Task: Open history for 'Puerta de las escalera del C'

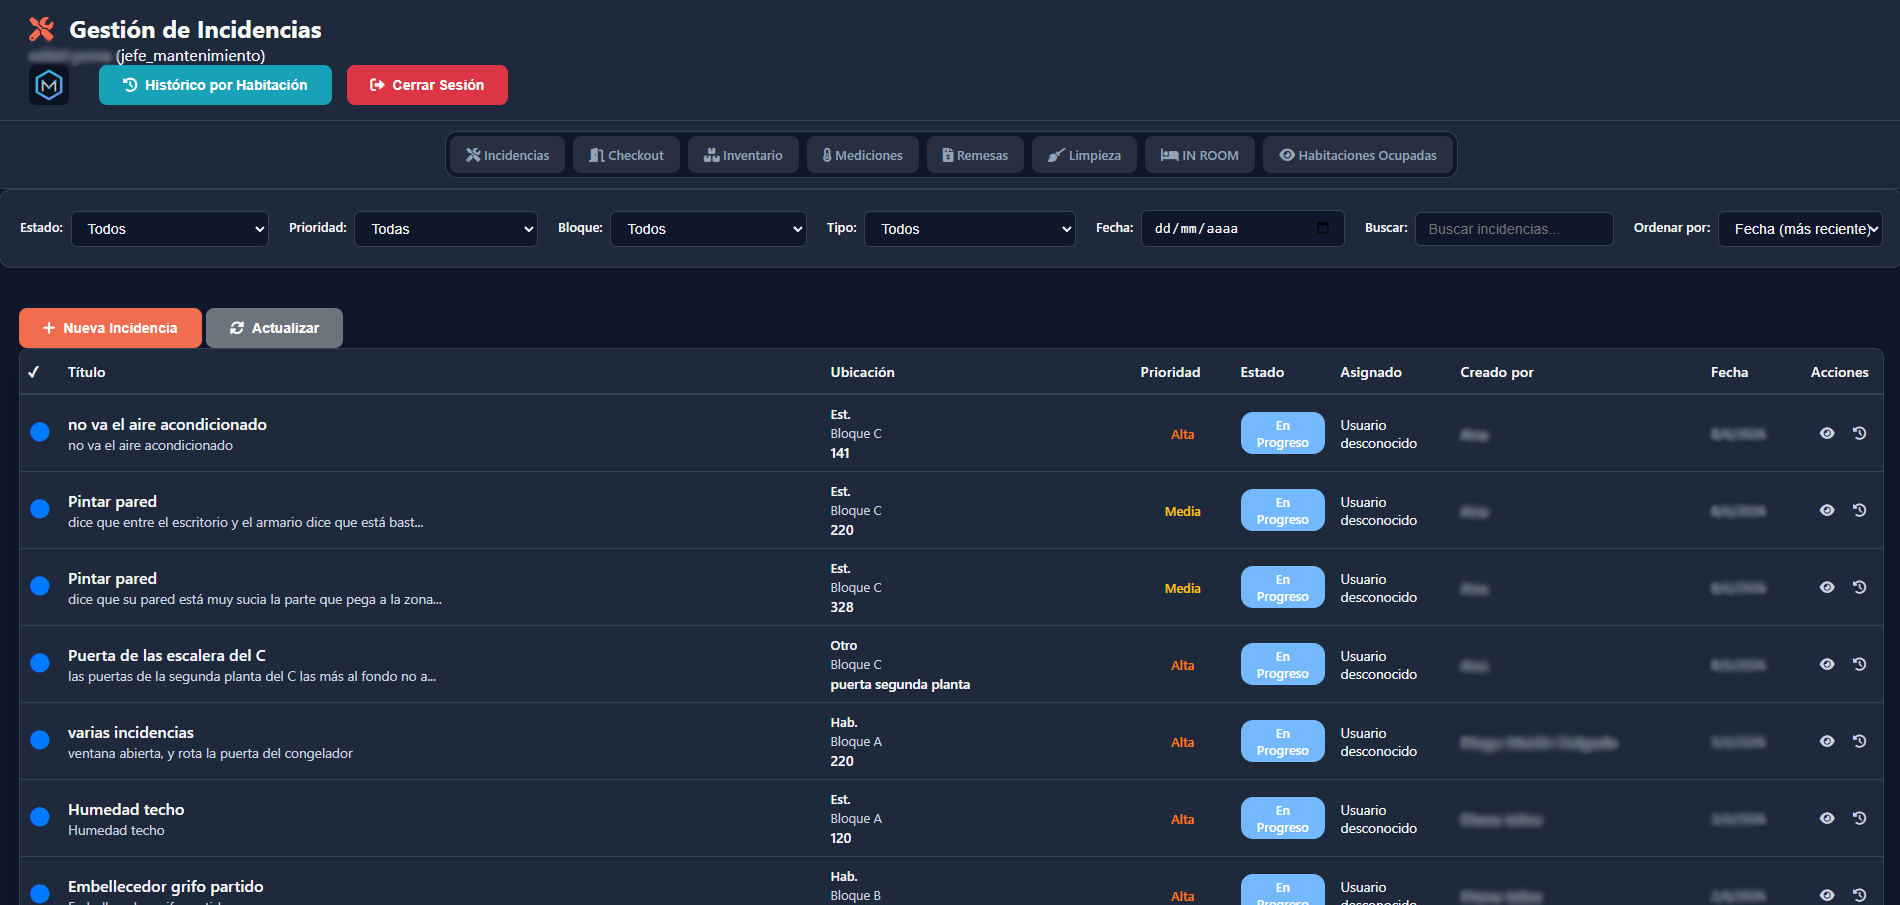Action: point(1859,664)
